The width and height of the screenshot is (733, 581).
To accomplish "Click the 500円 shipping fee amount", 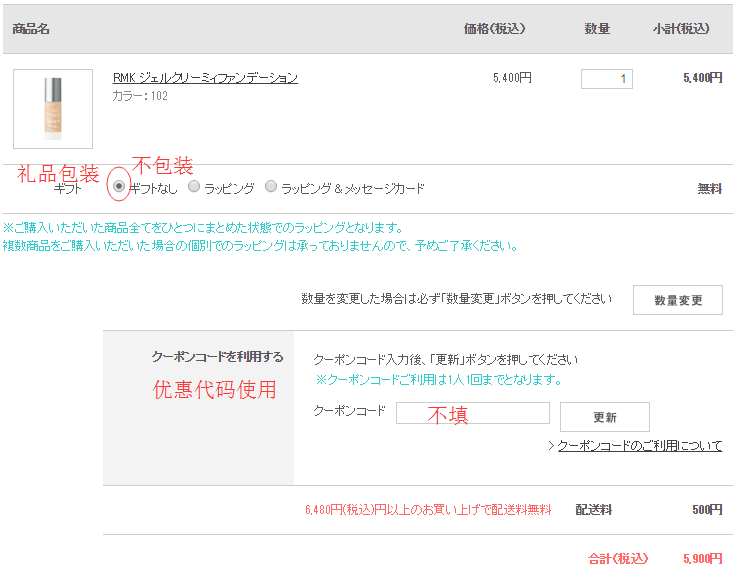I will pyautogui.click(x=706, y=510).
